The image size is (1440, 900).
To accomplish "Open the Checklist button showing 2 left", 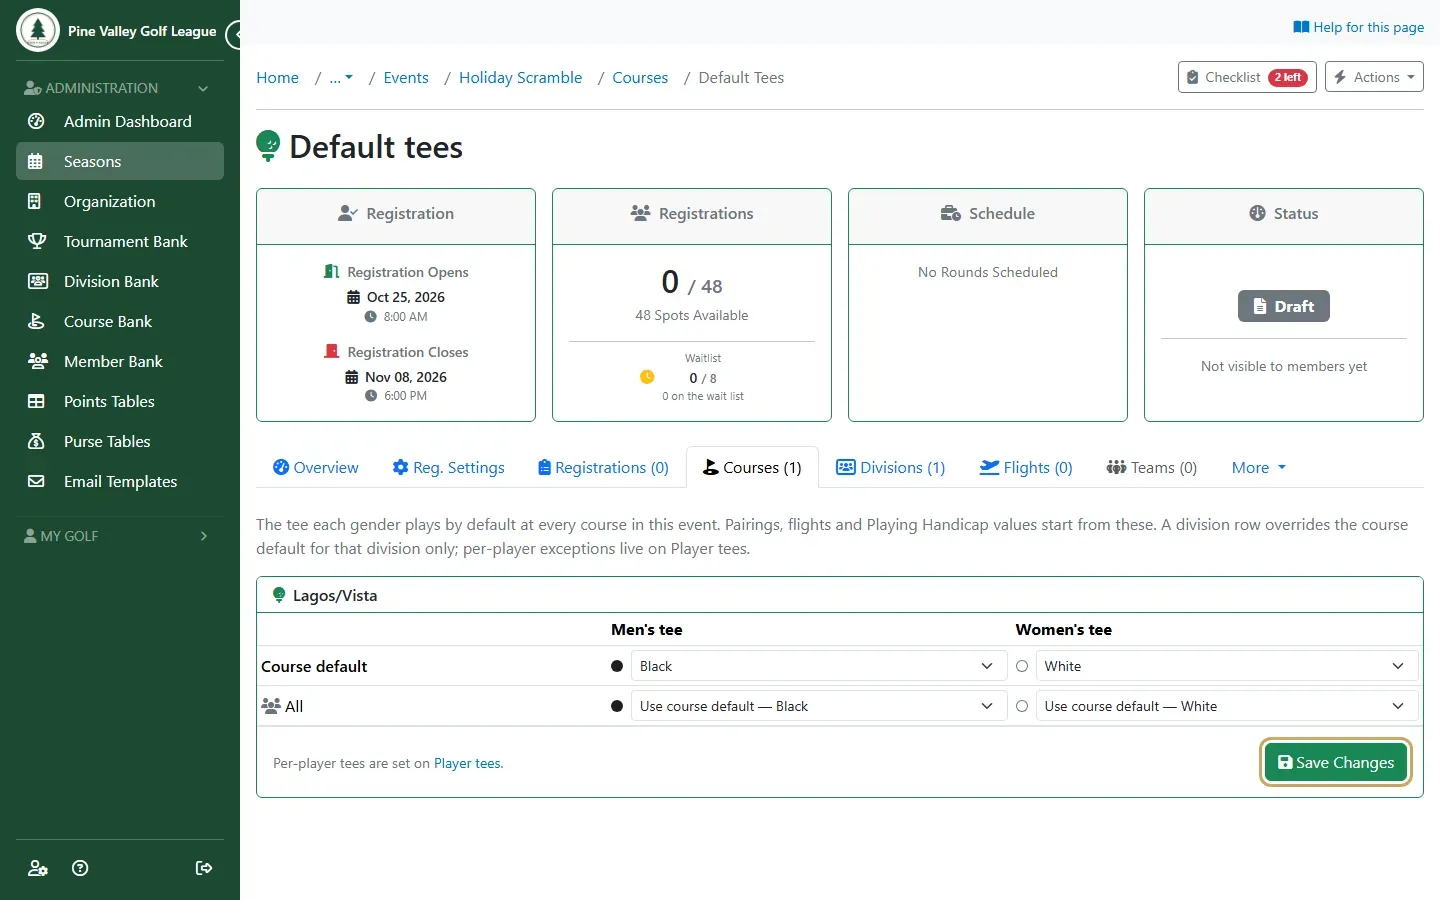I will point(1247,77).
